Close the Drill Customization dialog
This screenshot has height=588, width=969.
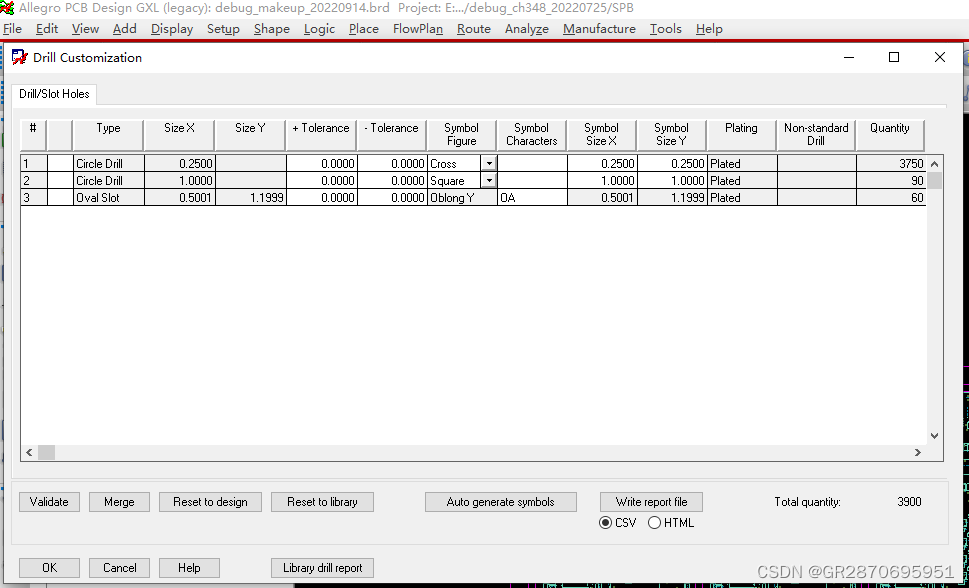pos(940,58)
